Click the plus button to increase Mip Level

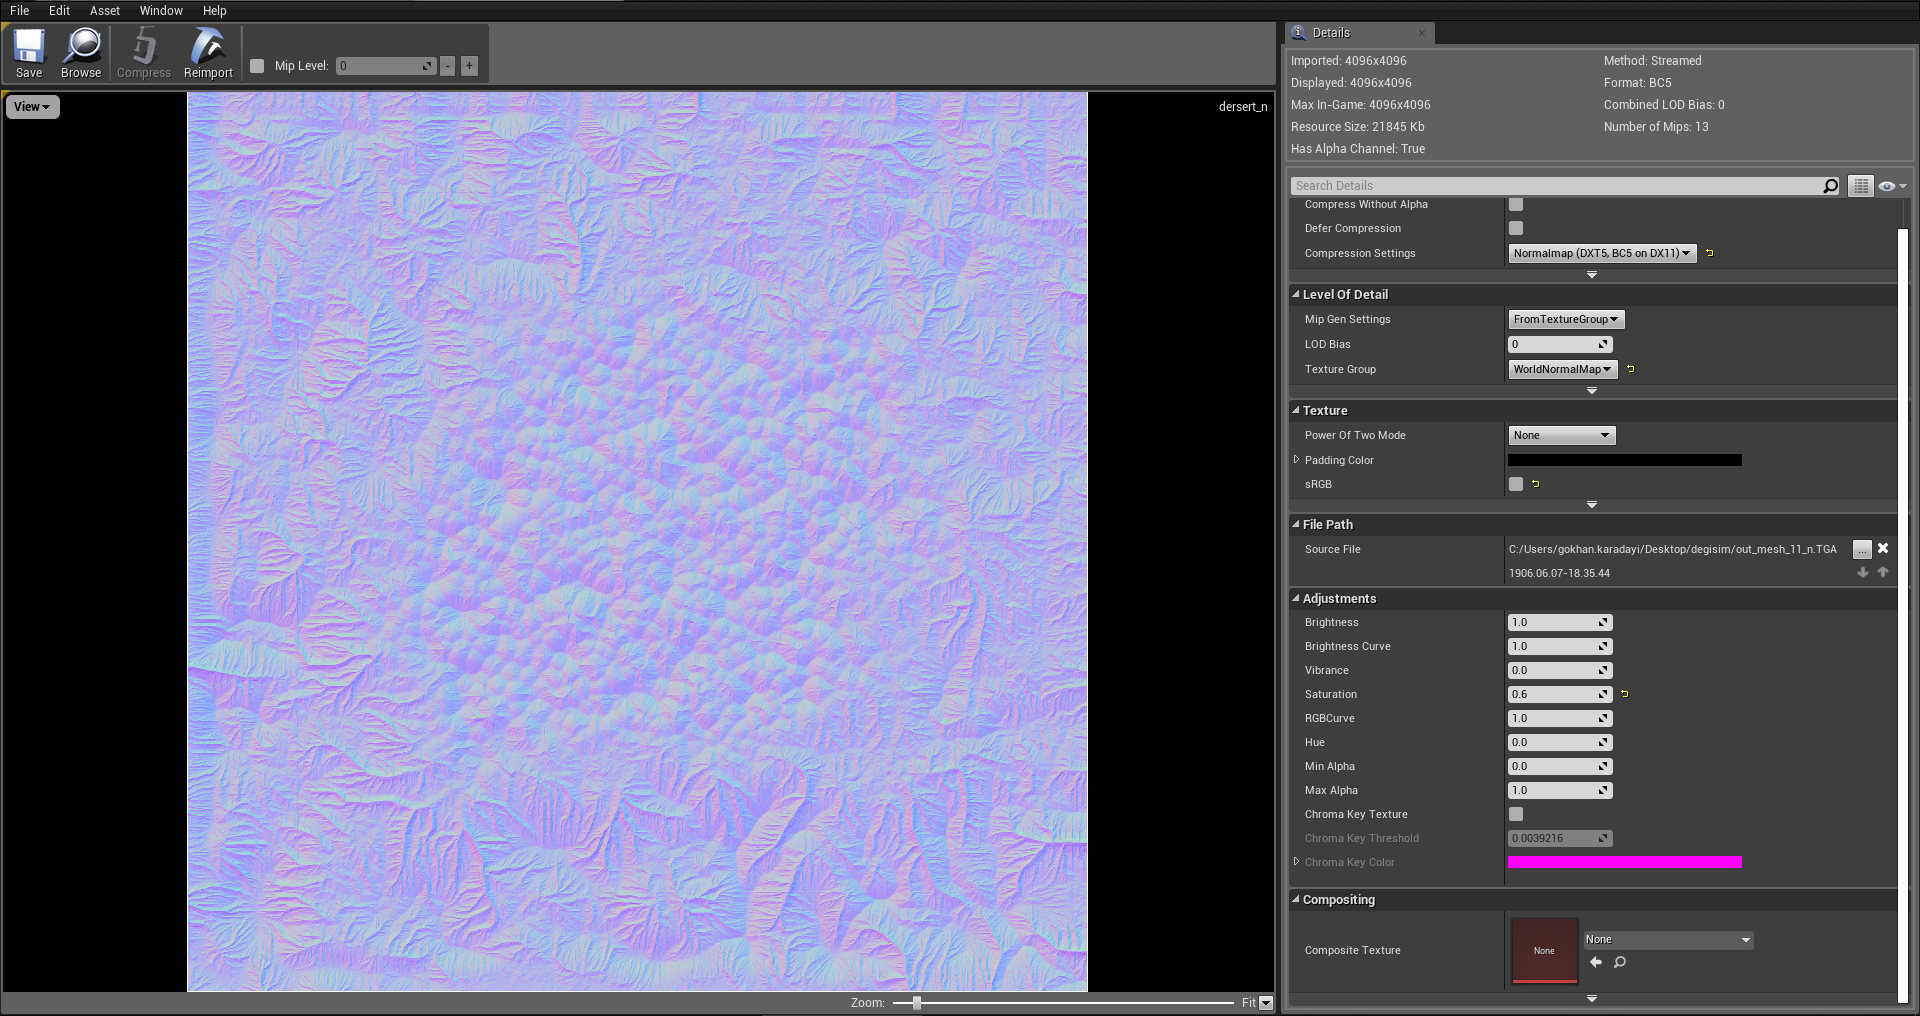469,66
